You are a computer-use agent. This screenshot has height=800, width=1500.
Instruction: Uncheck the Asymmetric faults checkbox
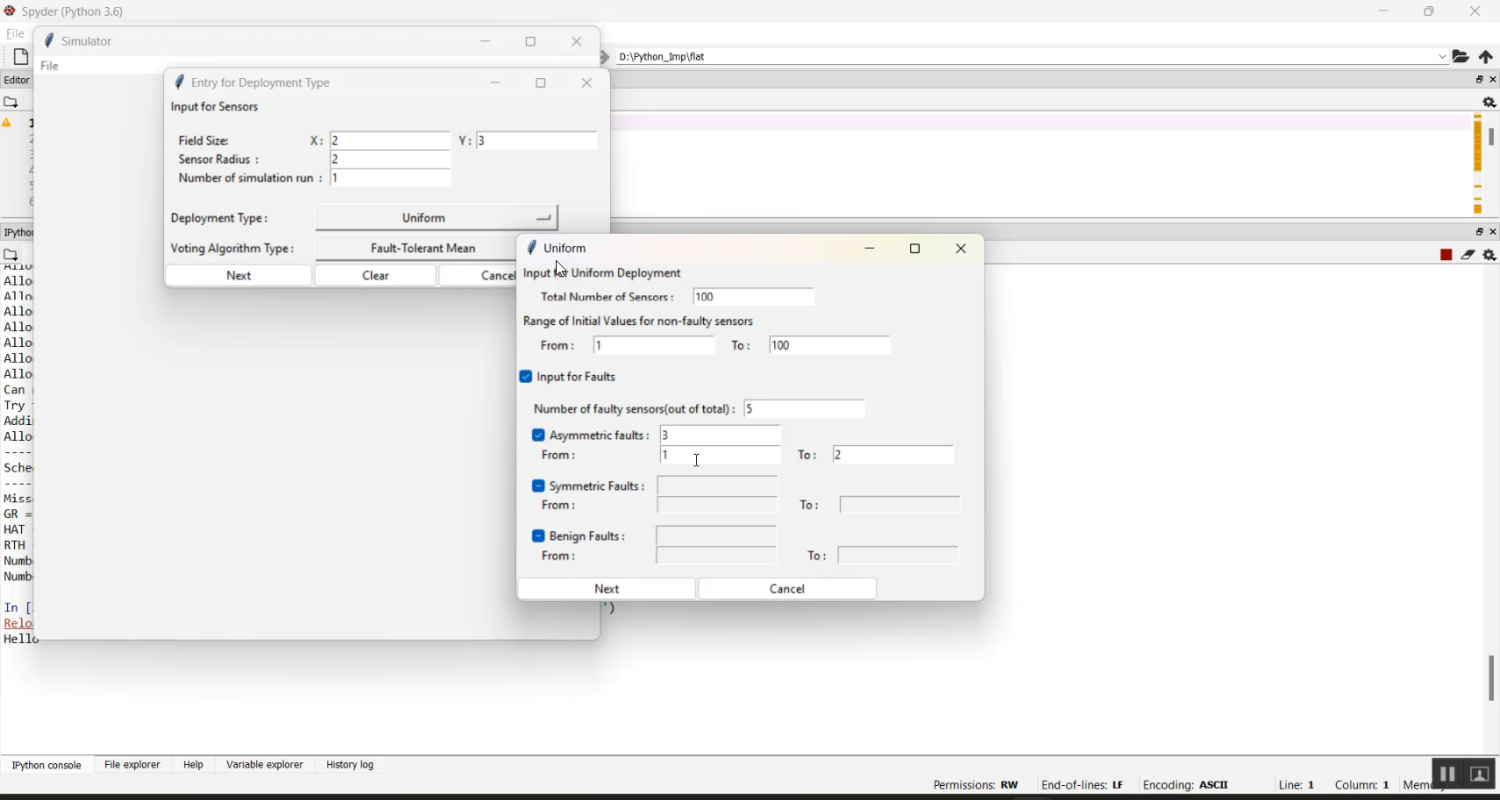click(x=538, y=436)
